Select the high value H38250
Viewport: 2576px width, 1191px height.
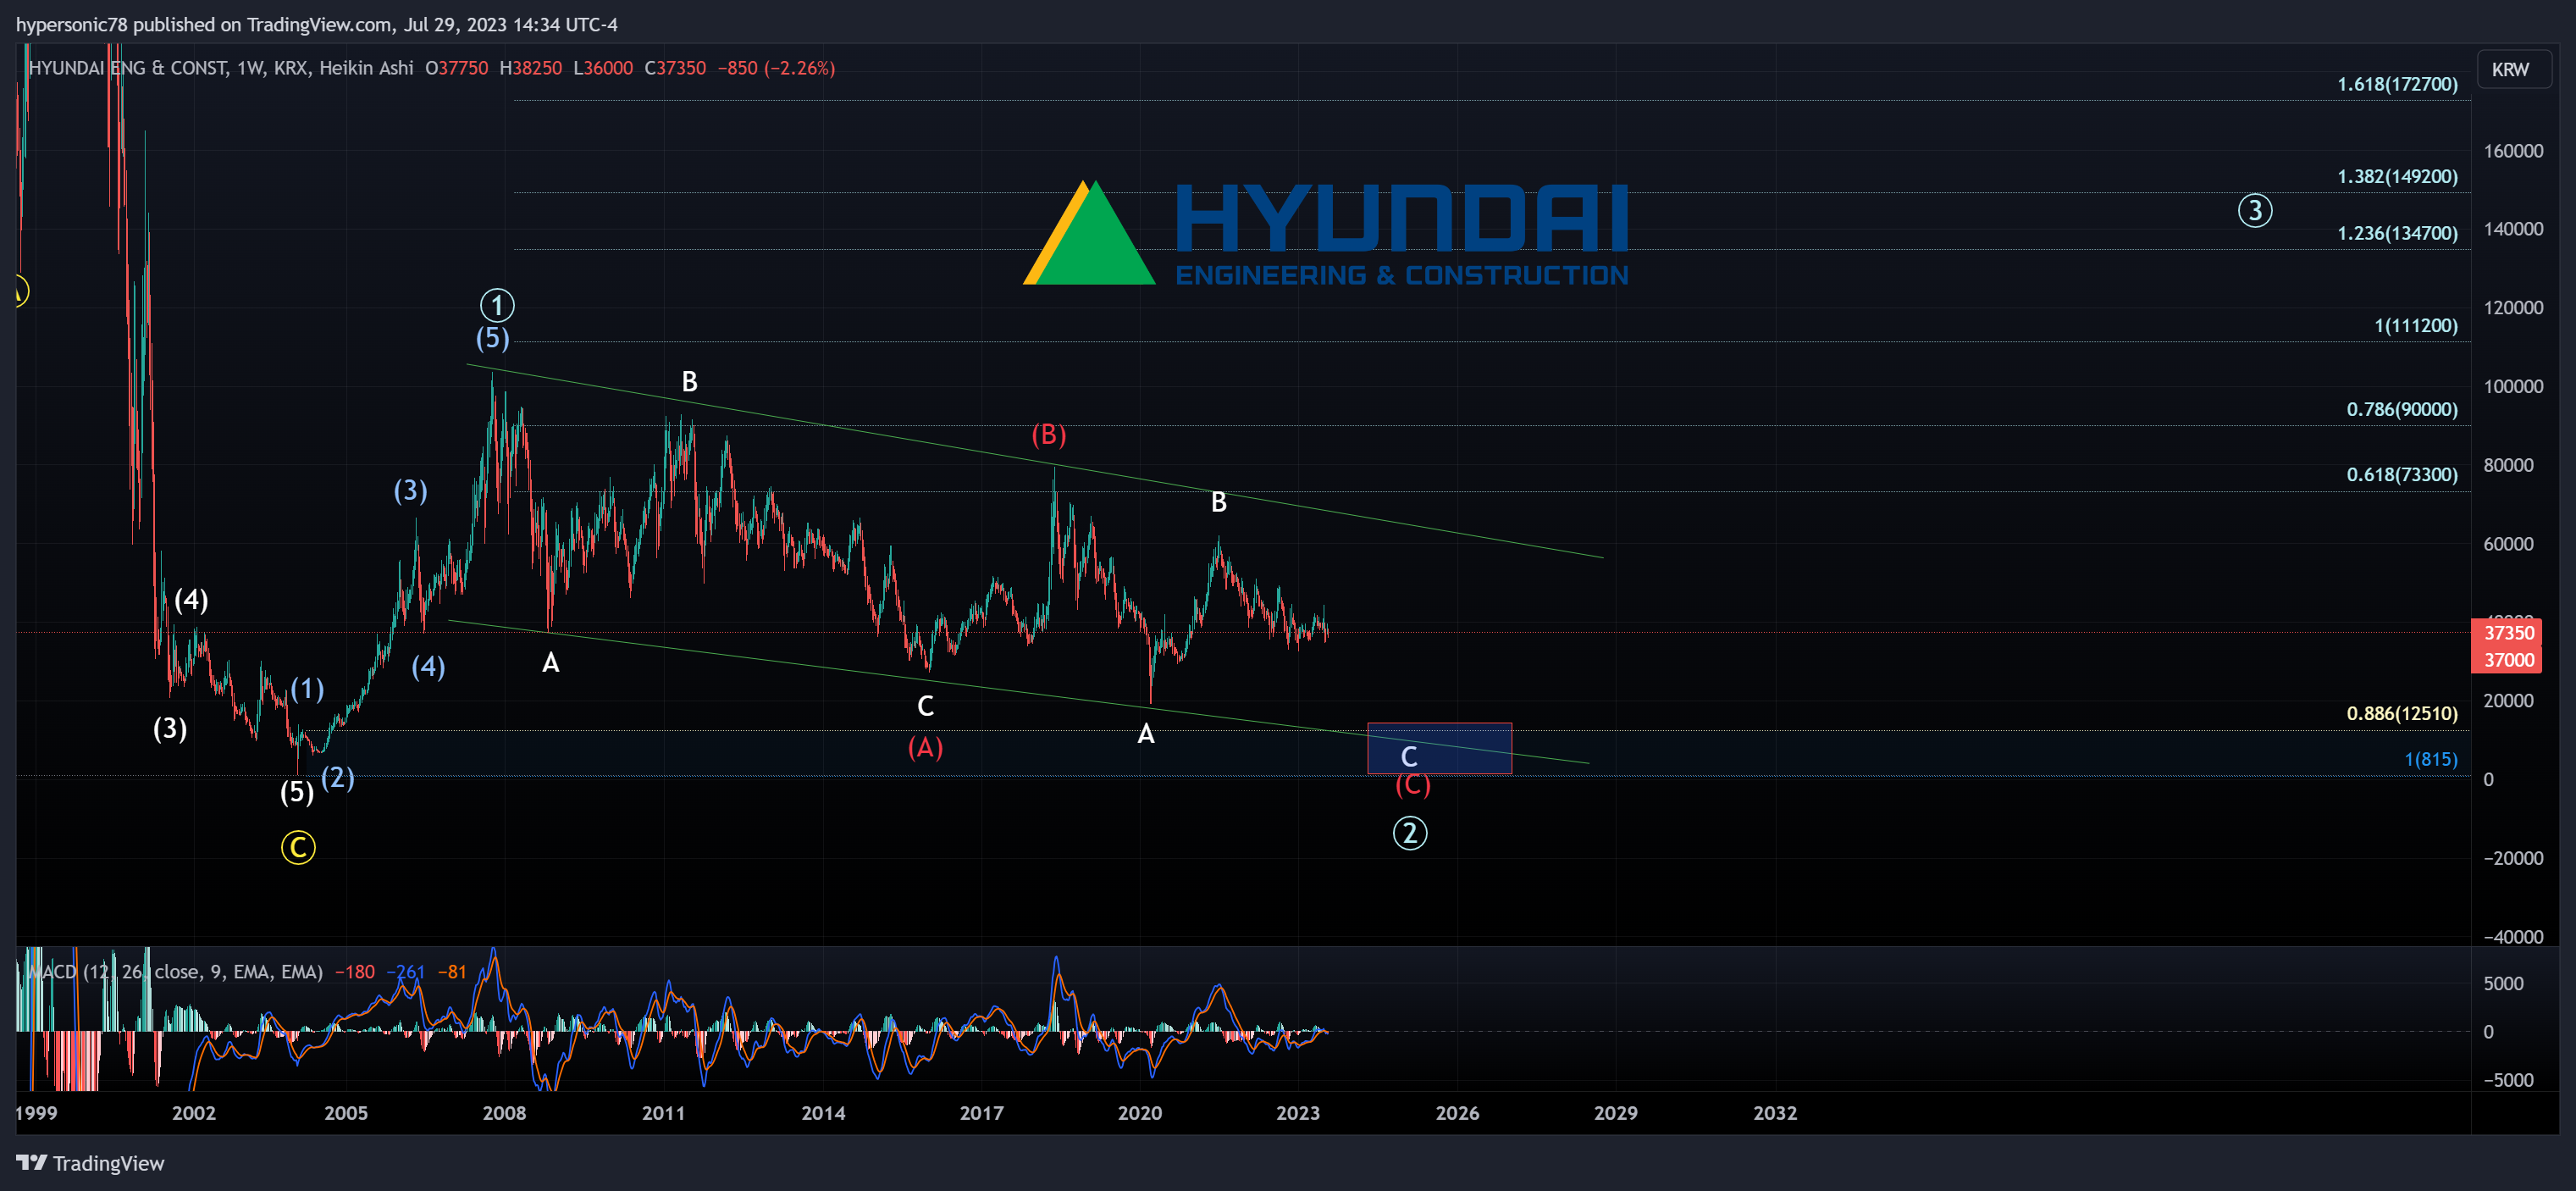[530, 68]
